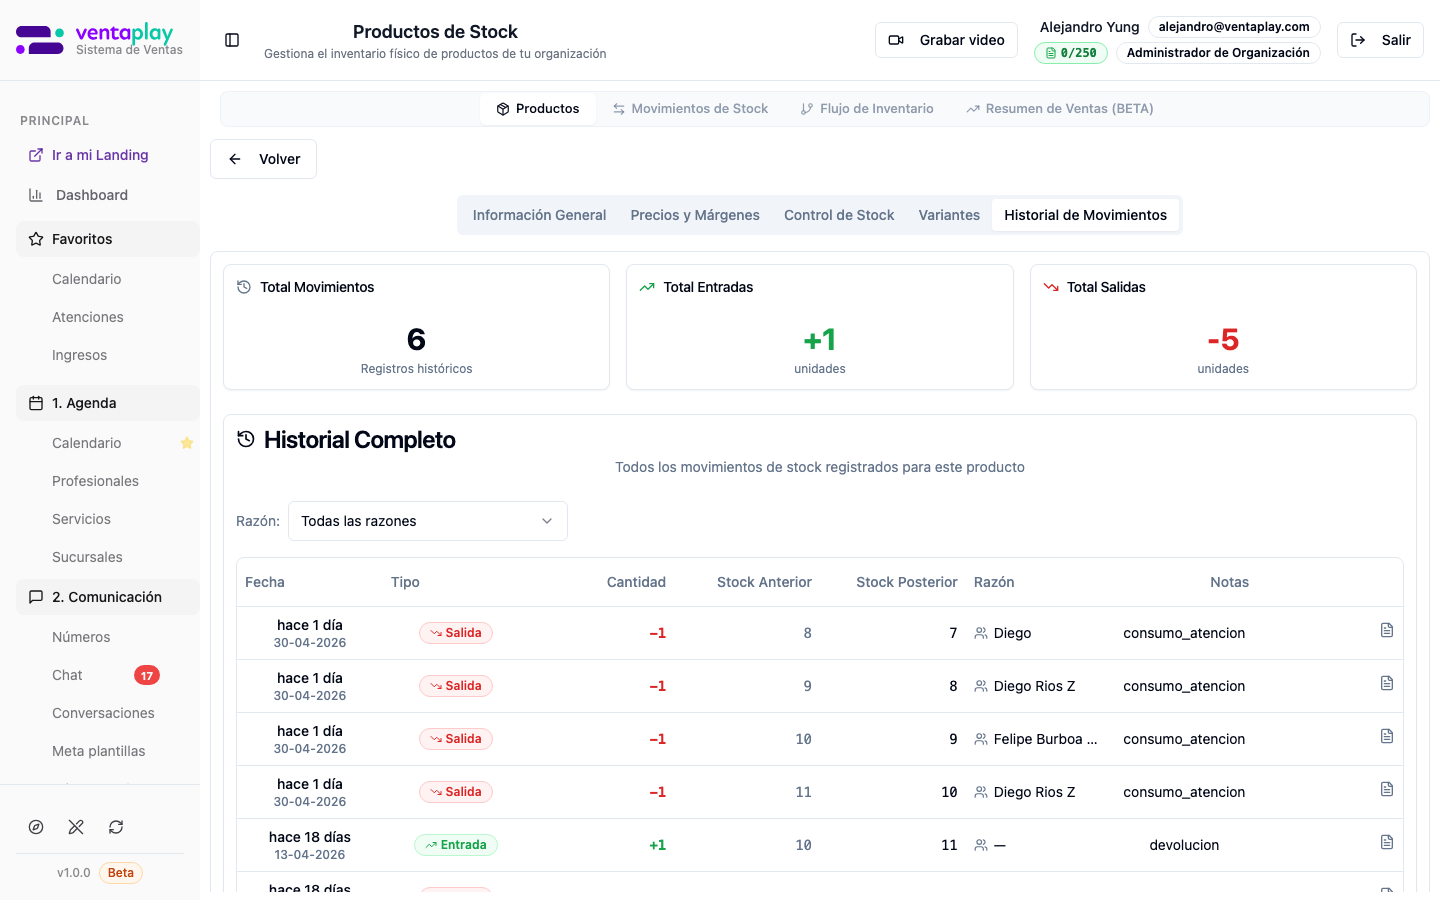Open the compass icon in sidebar footer
1440x900 pixels.
(x=36, y=827)
